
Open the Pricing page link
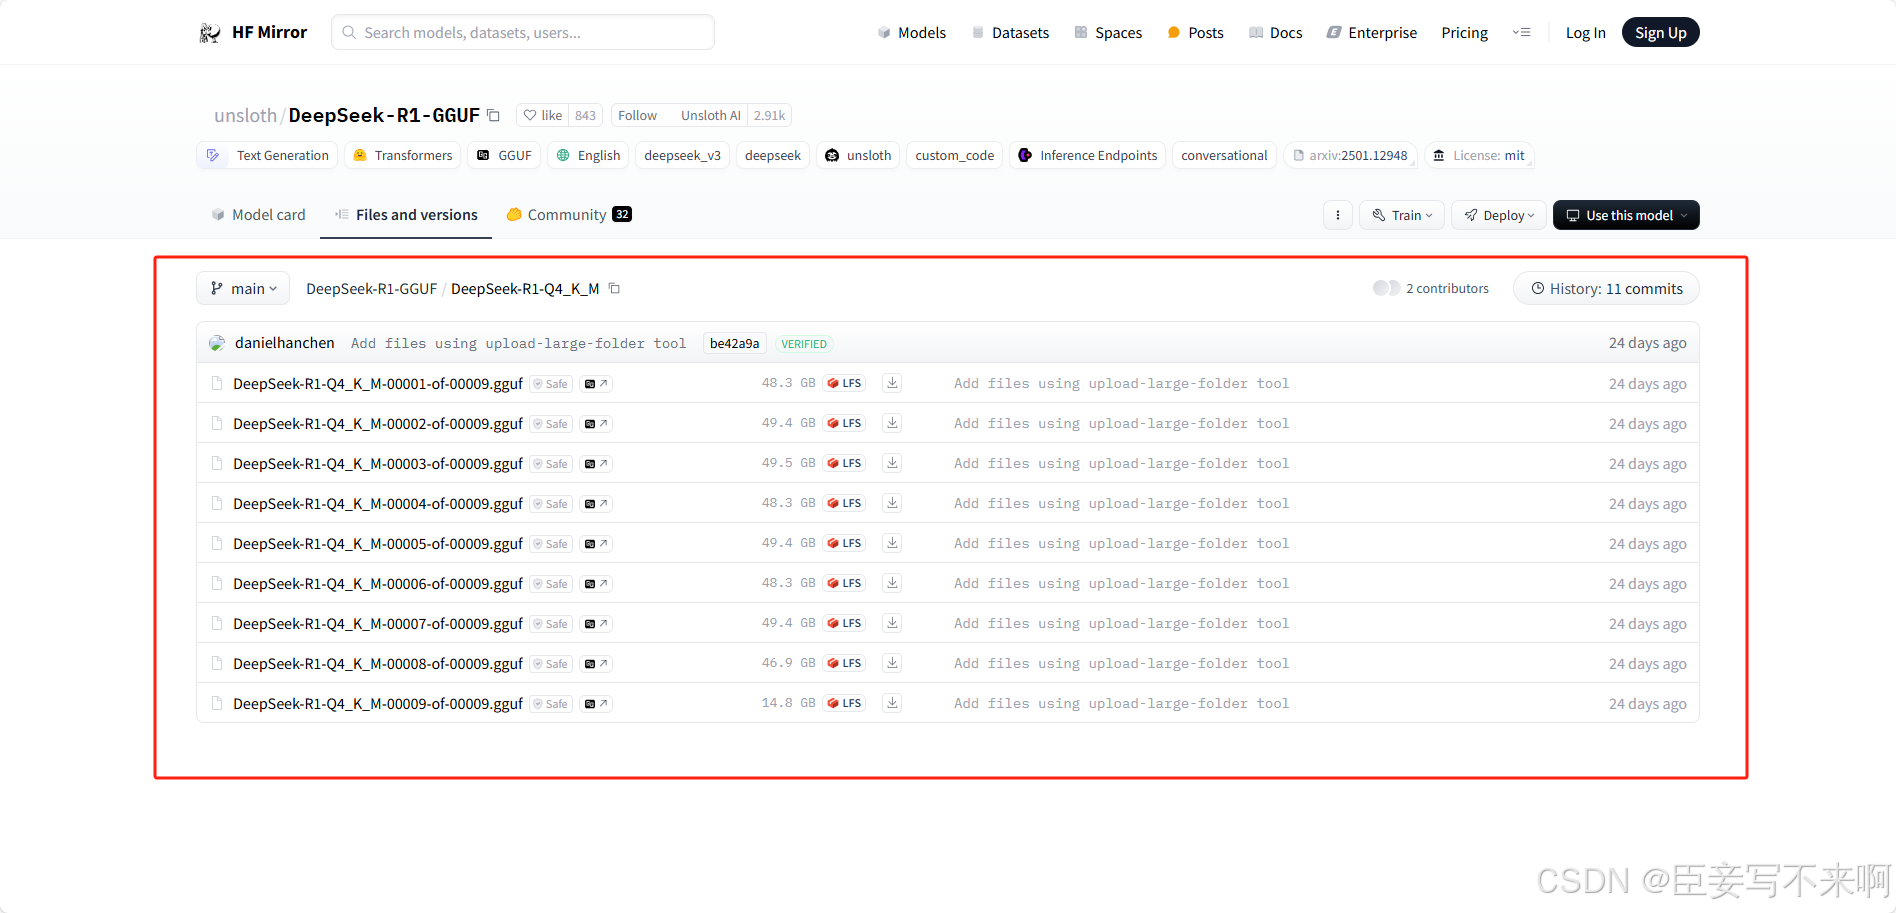[1464, 33]
